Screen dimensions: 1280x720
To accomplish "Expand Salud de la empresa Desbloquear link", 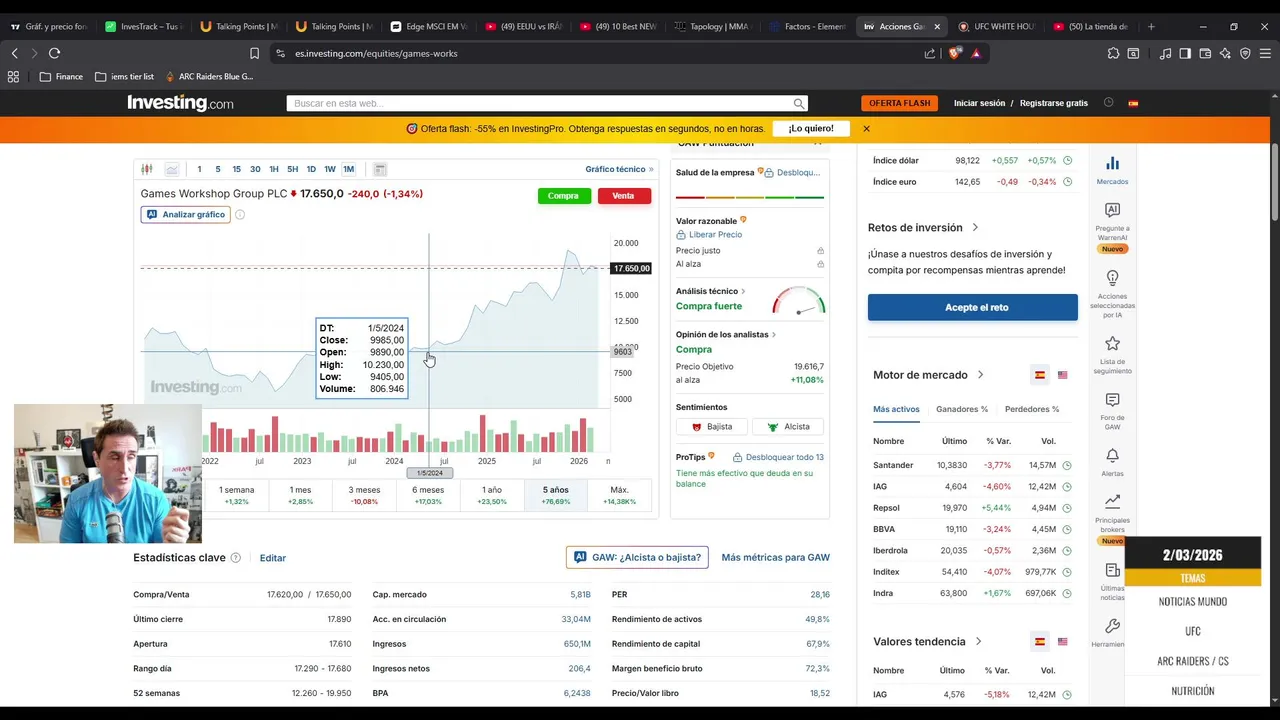I will coord(793,172).
